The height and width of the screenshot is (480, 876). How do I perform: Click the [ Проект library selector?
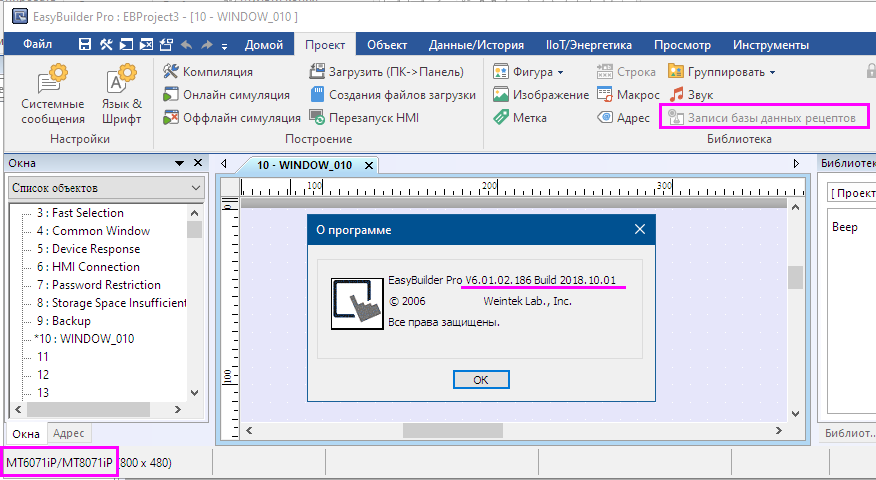(851, 193)
